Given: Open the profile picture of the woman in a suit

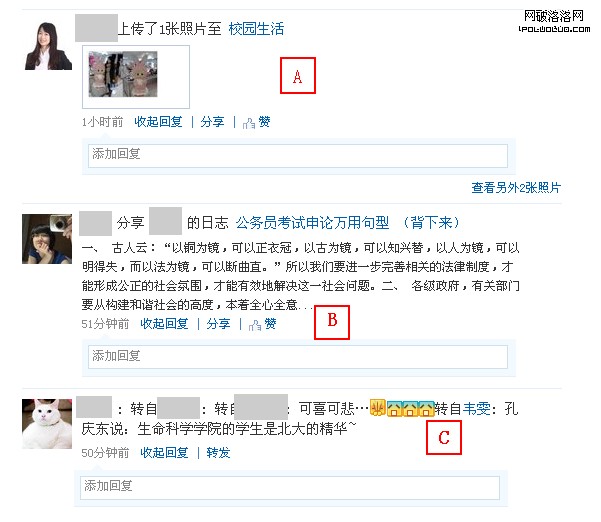Looking at the screenshot, I should pyautogui.click(x=48, y=46).
